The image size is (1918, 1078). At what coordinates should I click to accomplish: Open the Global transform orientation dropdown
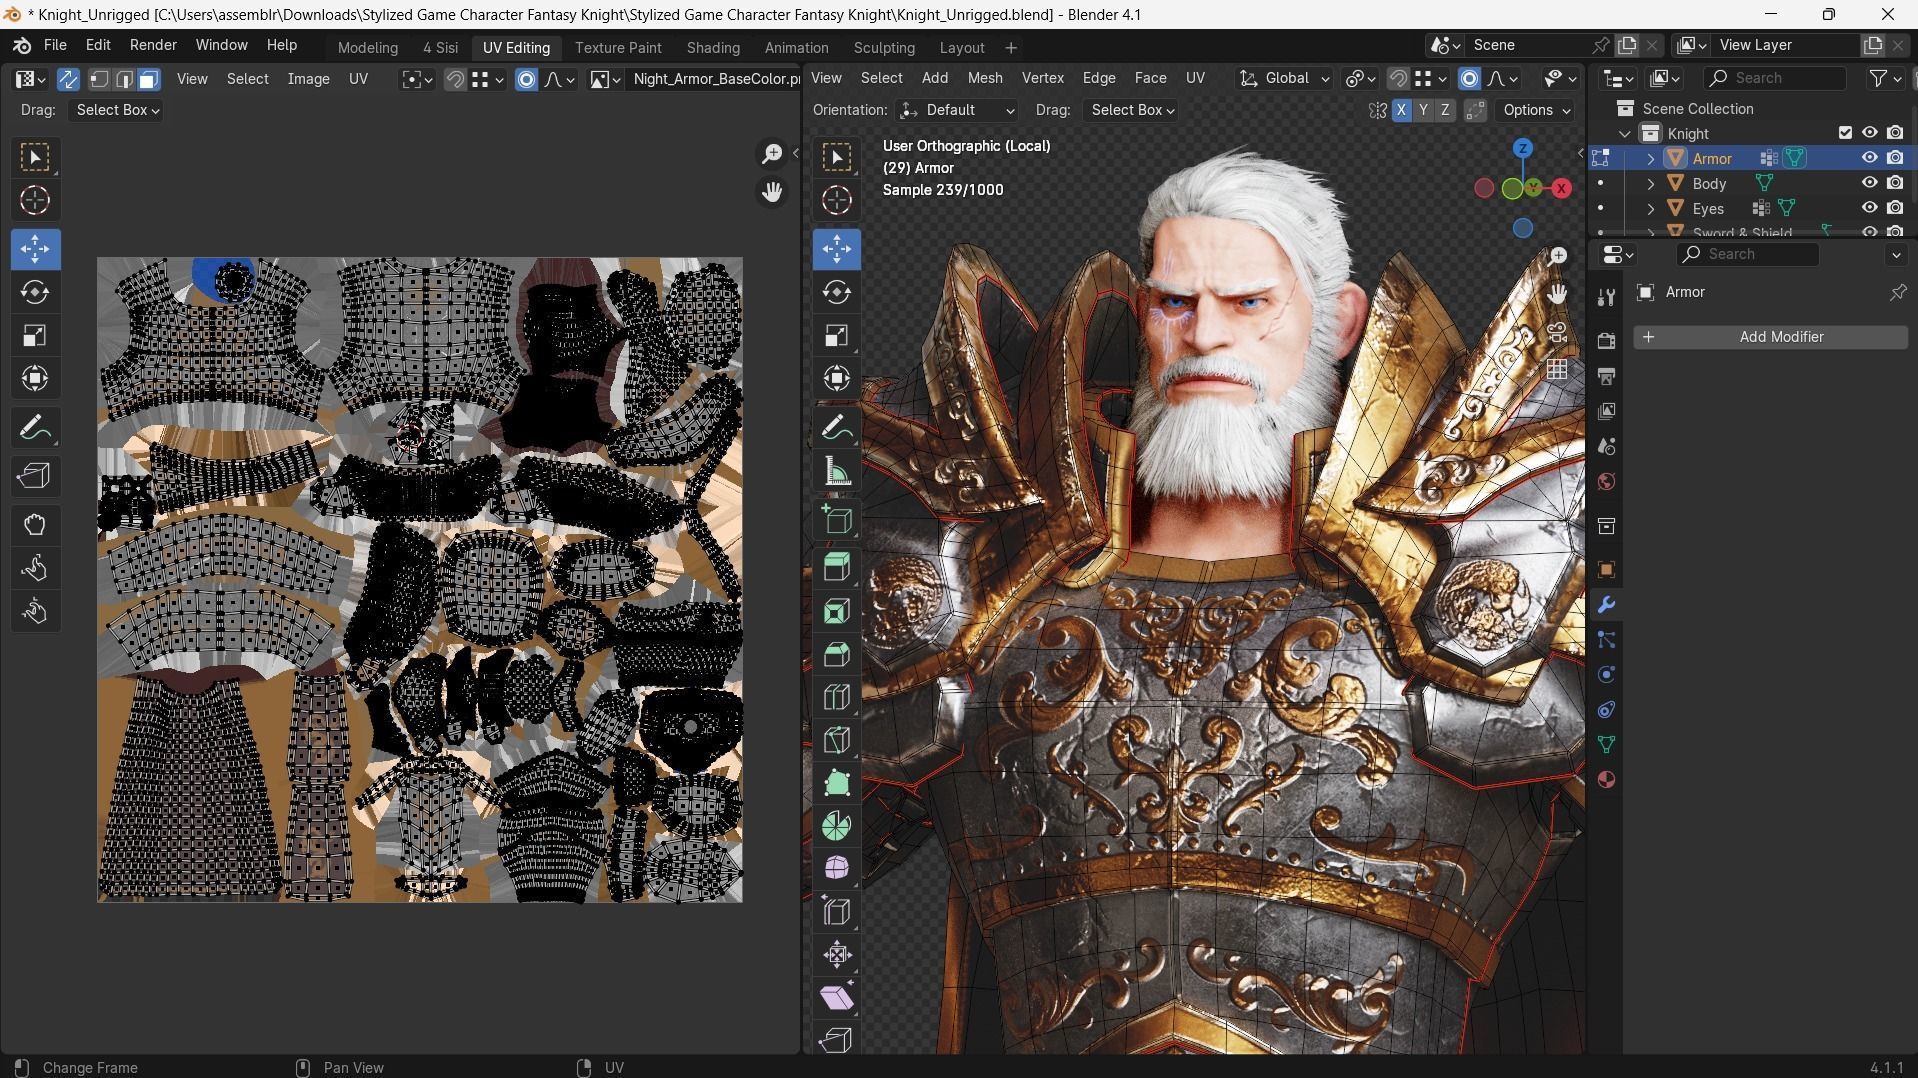1285,78
